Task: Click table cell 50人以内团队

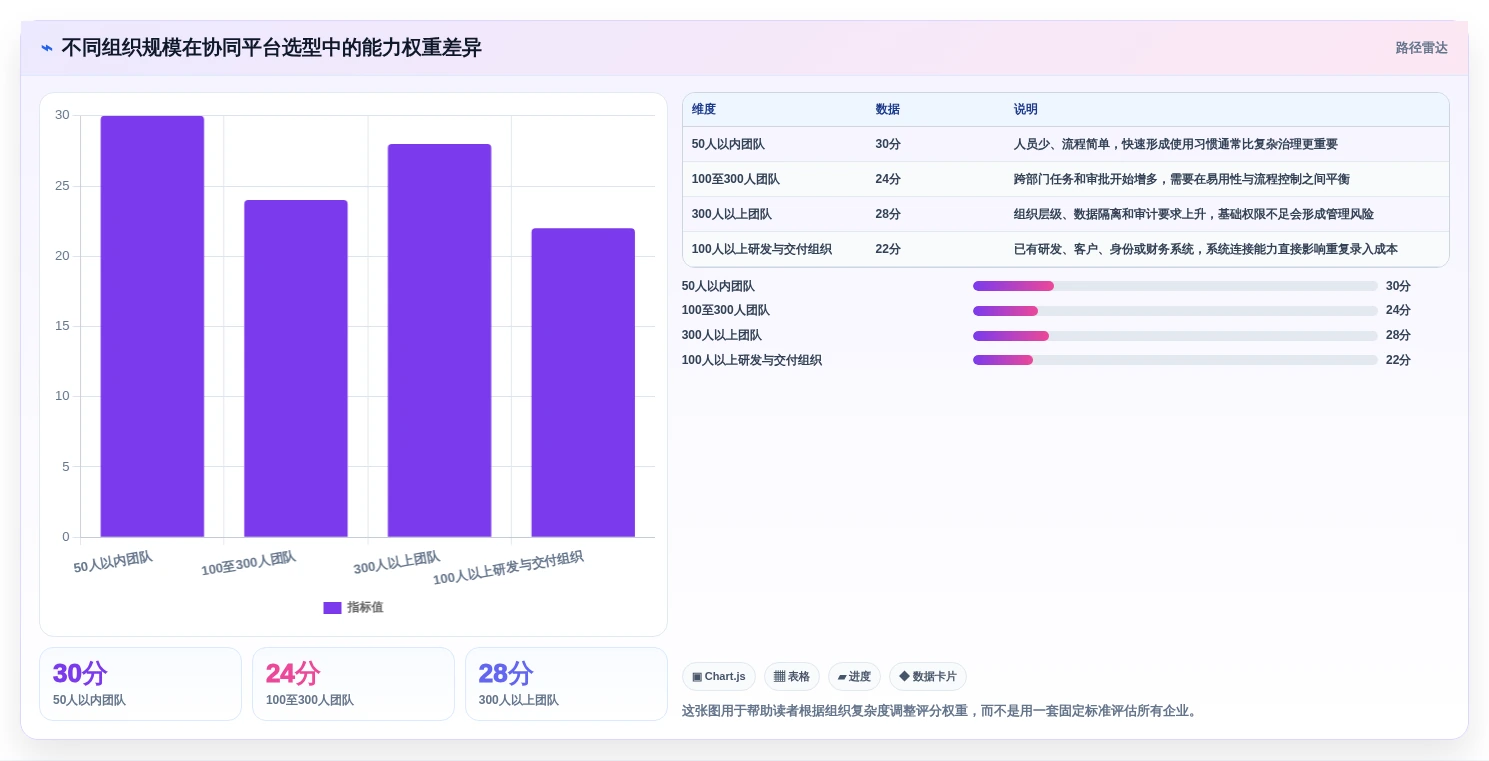Action: (728, 144)
